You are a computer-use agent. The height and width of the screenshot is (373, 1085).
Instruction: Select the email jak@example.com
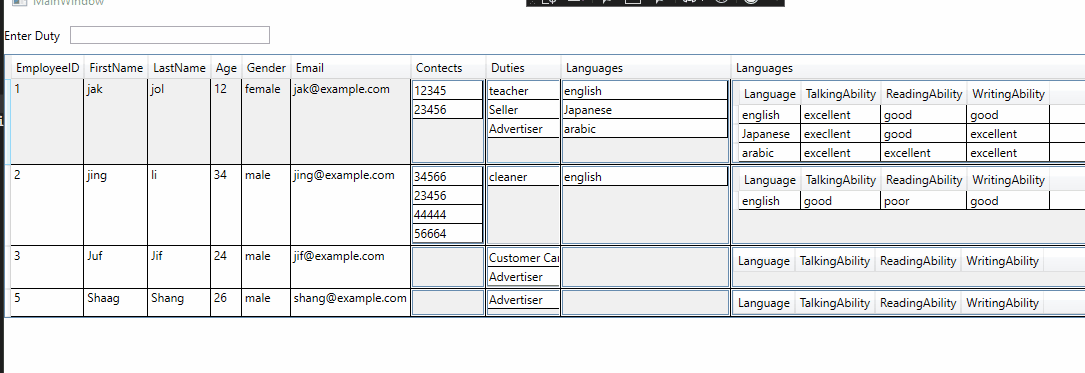pyautogui.click(x=351, y=121)
